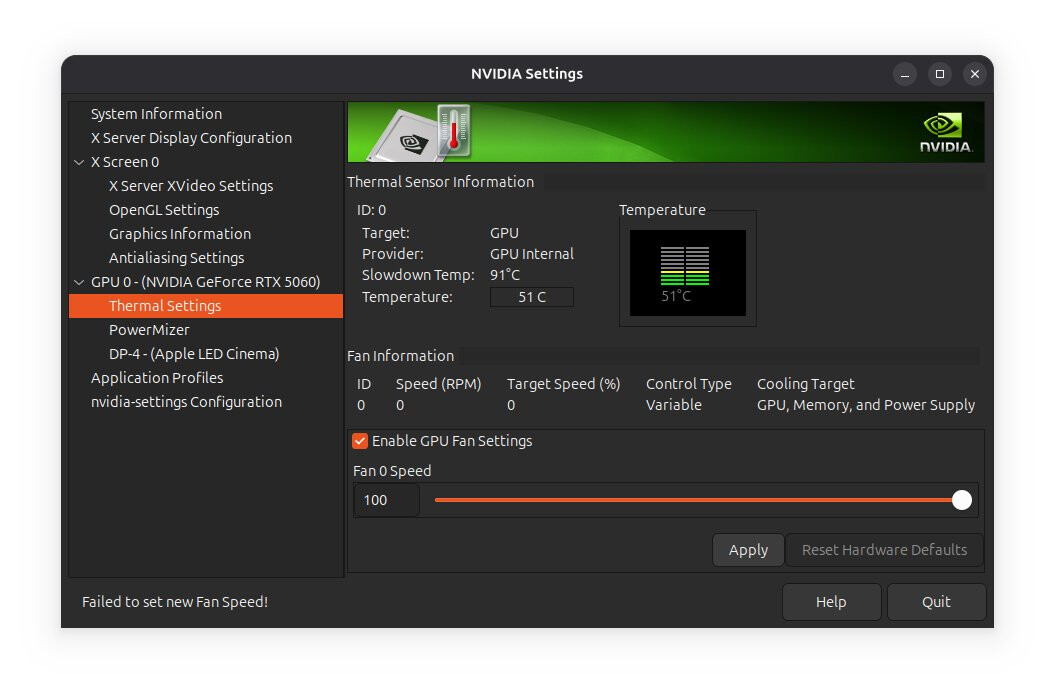Screen dimensions: 1055x695
Task: Click the NVIDIA logo in banner
Action: tap(944, 132)
